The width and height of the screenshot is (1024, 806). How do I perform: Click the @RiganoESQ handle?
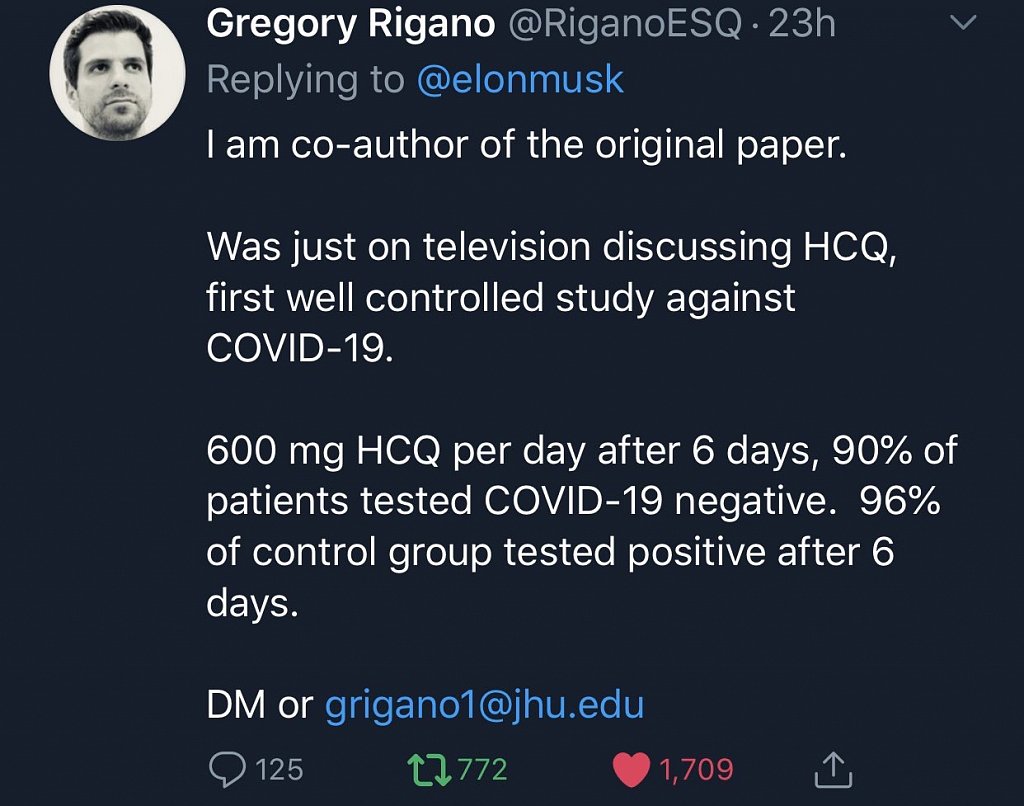click(x=624, y=24)
